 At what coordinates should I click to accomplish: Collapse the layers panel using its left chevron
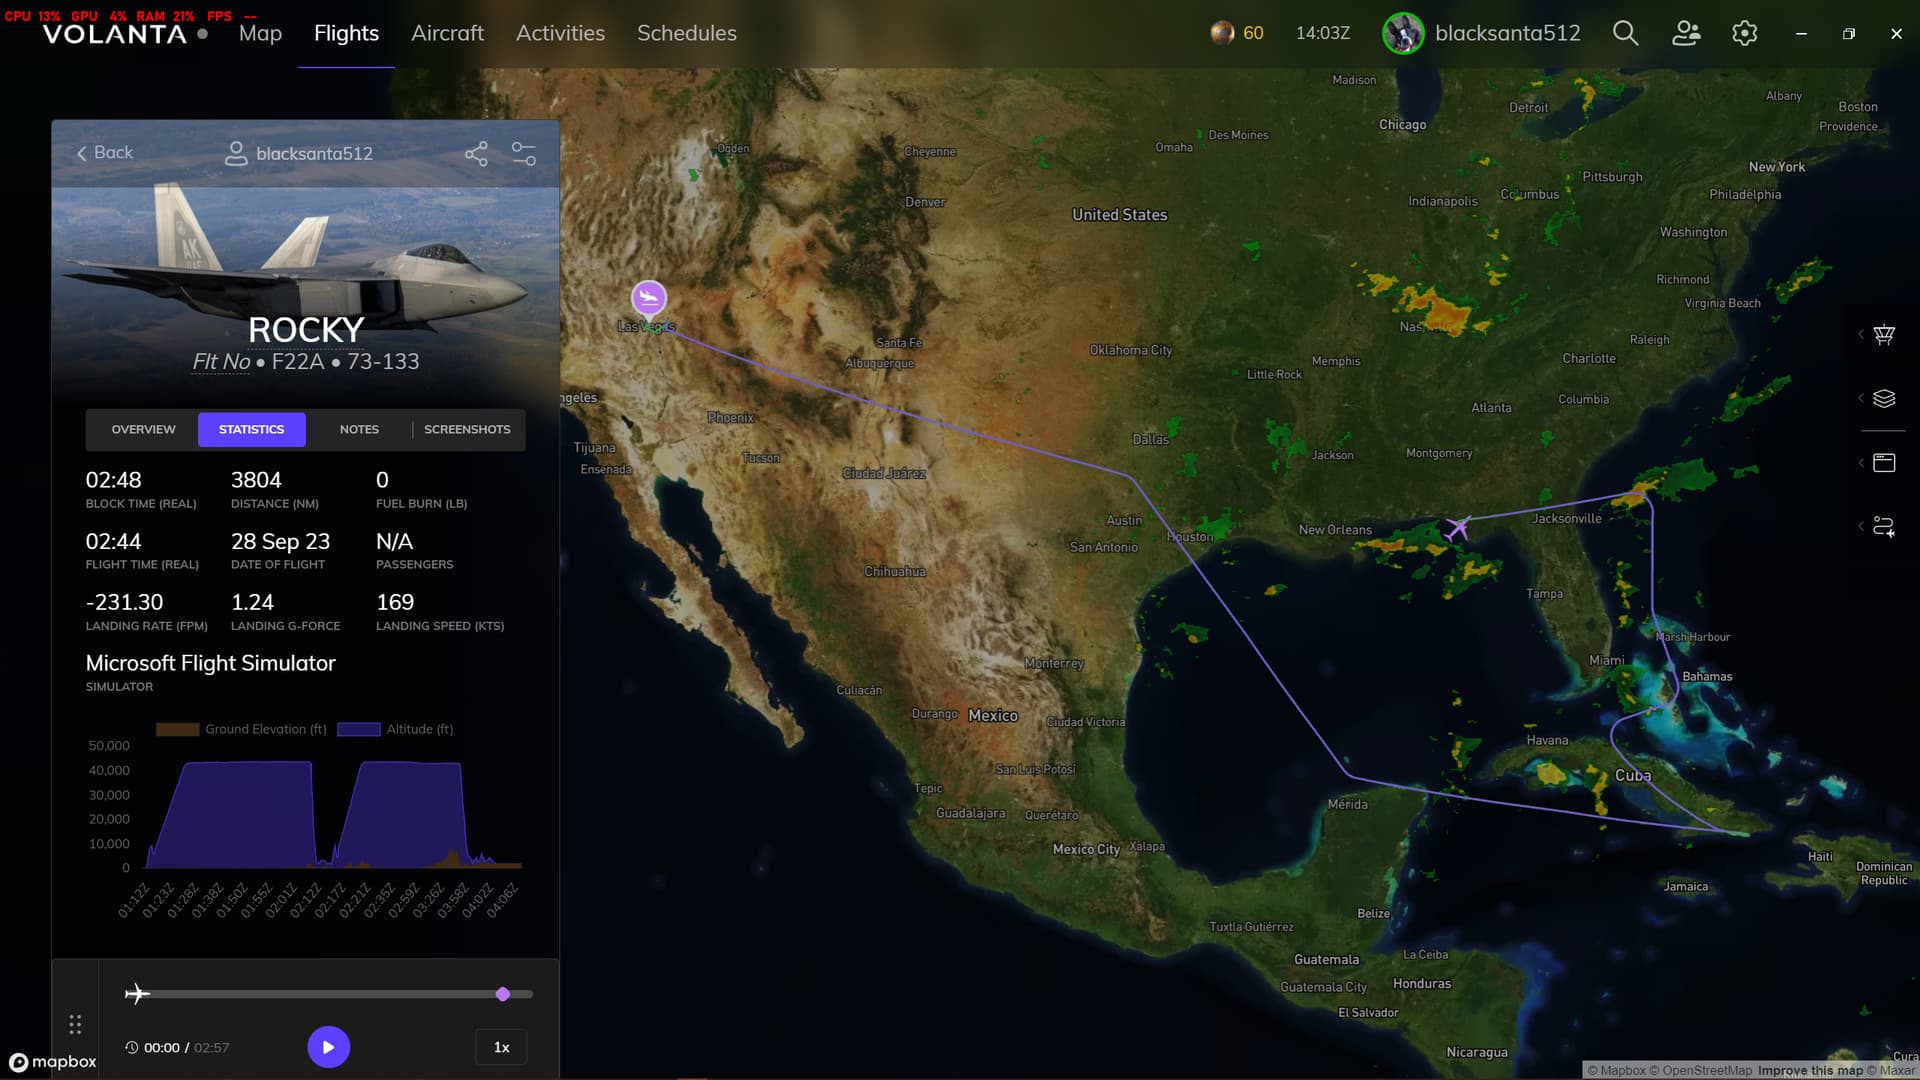(1859, 398)
